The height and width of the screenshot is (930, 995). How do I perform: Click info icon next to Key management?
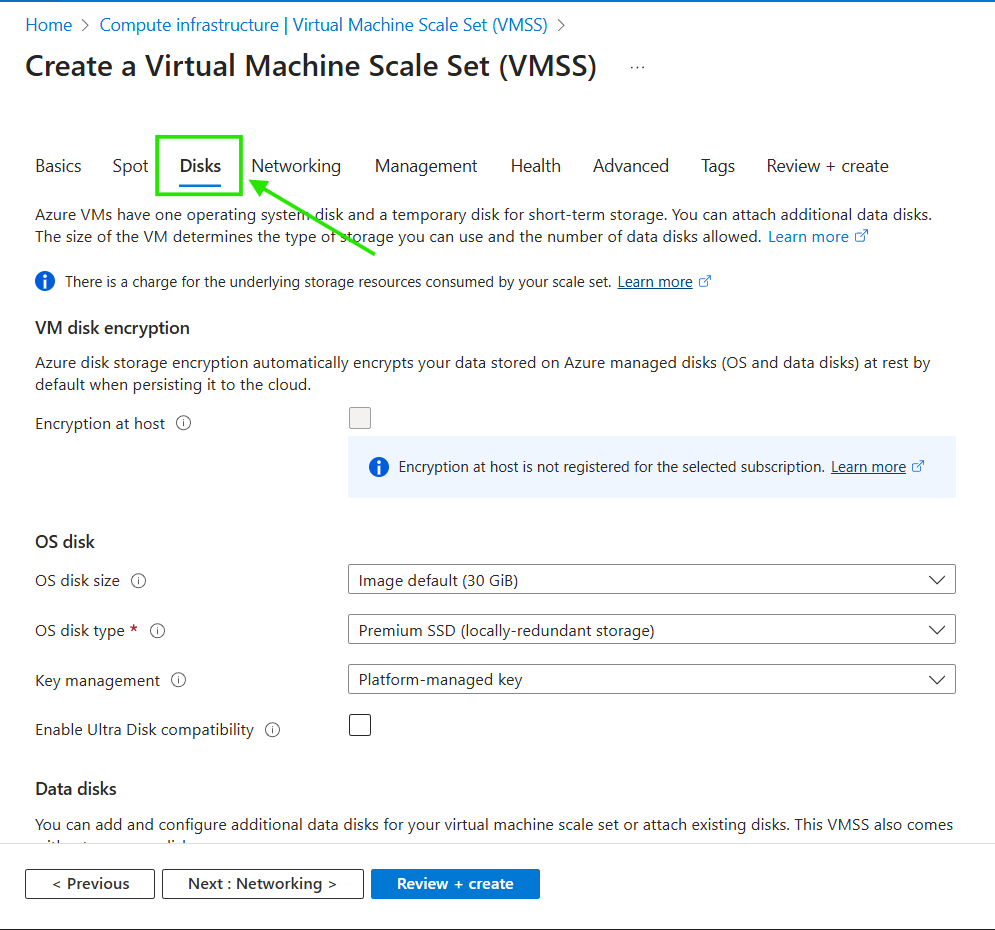coord(178,680)
